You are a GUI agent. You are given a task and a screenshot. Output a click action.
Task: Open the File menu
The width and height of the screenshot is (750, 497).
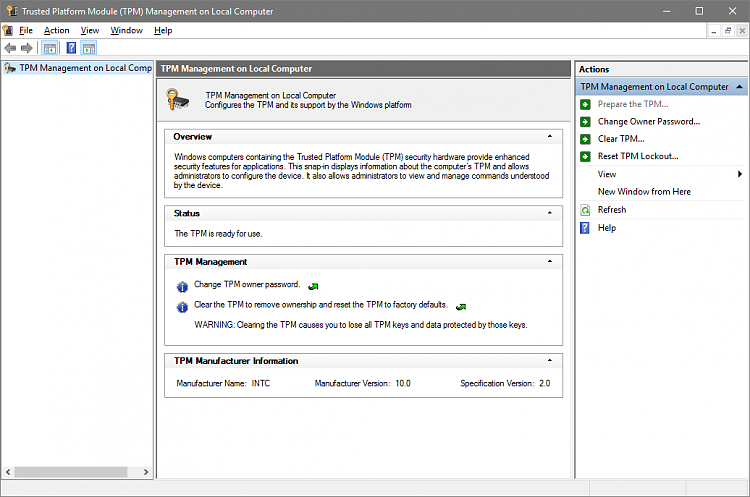coord(26,30)
